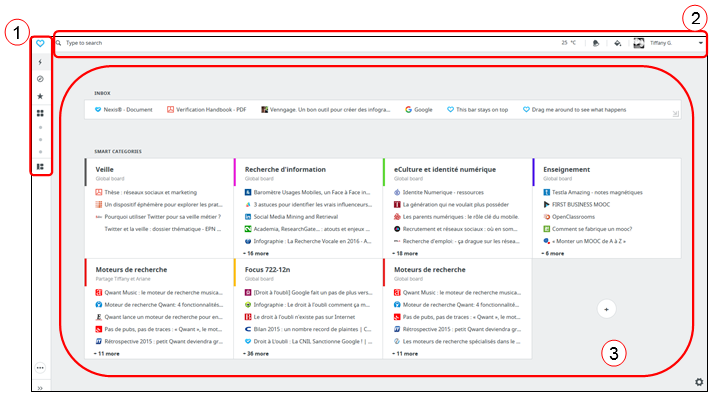Open 'Thèse : réseaux sociaux et marketing'
The height and width of the screenshot is (396, 715).
tap(146, 193)
